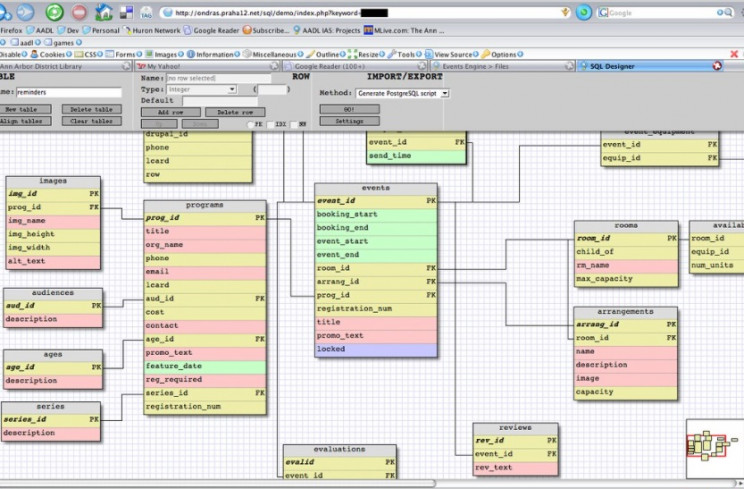
Task: Click the red stop loading button
Action: [79, 12]
